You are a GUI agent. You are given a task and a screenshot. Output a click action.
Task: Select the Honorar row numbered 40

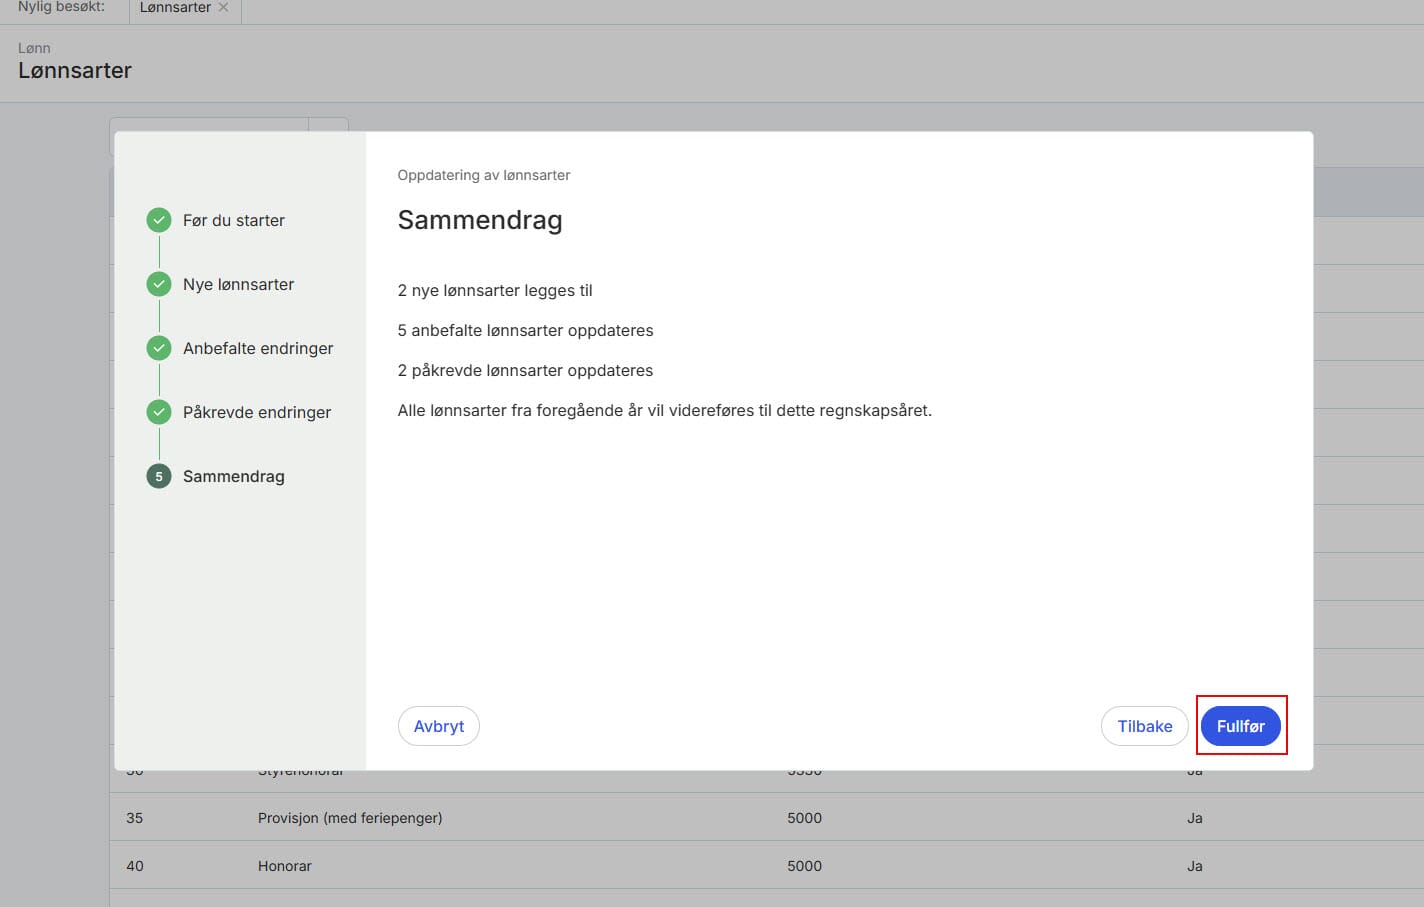click(x=284, y=866)
